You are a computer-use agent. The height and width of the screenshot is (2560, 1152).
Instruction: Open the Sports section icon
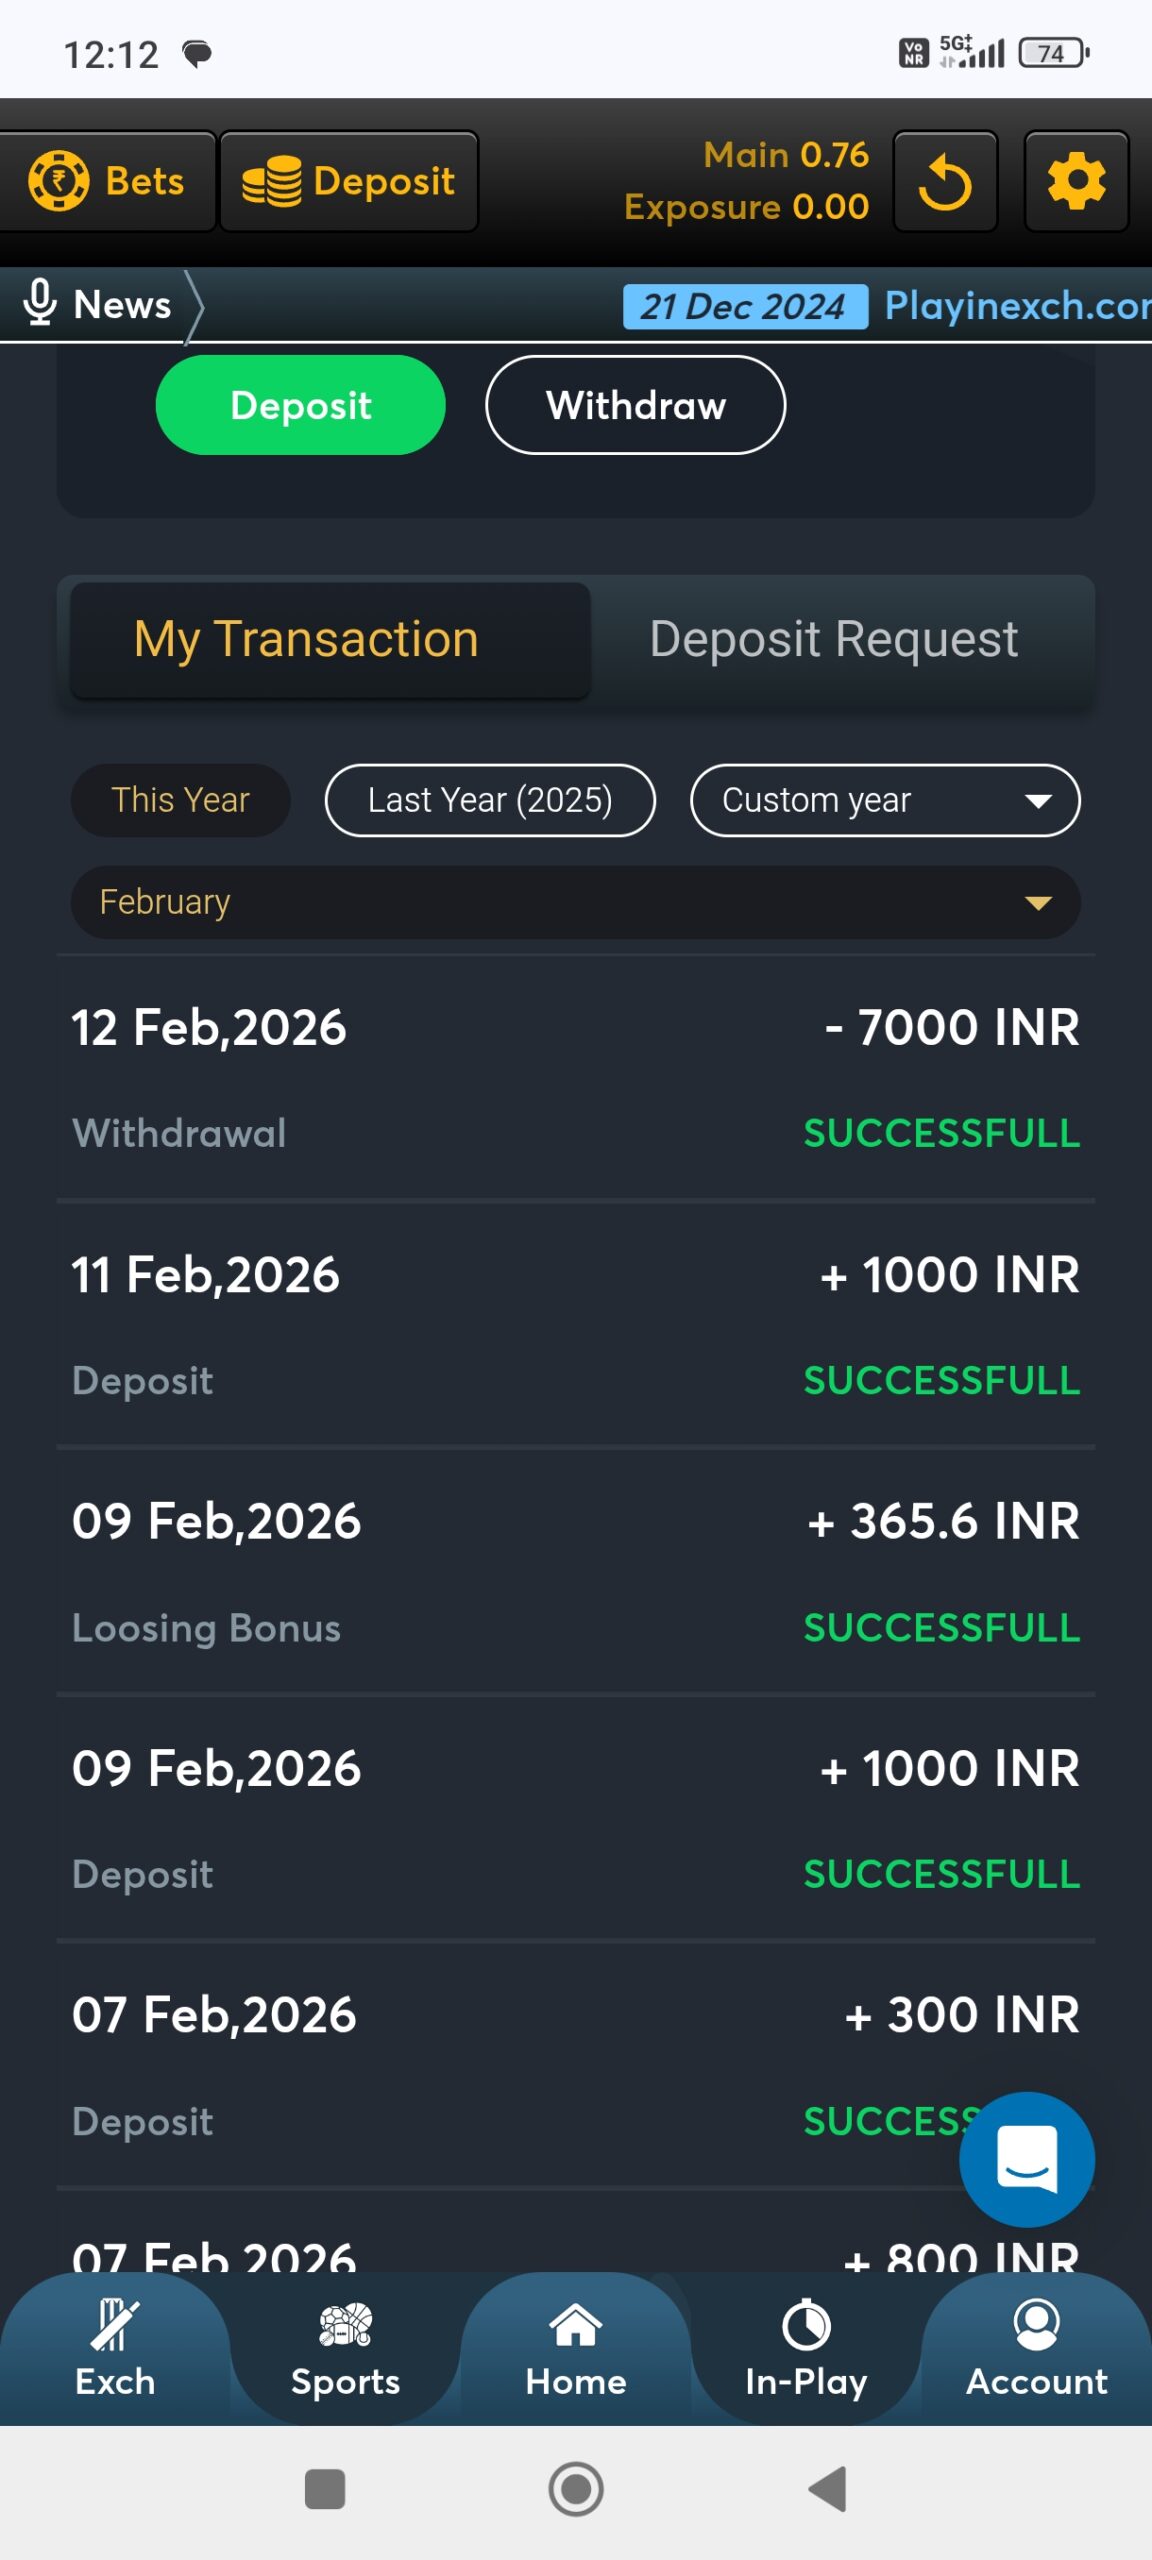[x=345, y=2325]
